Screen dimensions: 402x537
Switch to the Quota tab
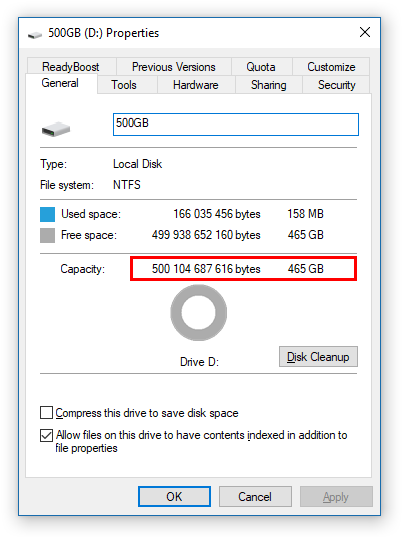(x=261, y=66)
